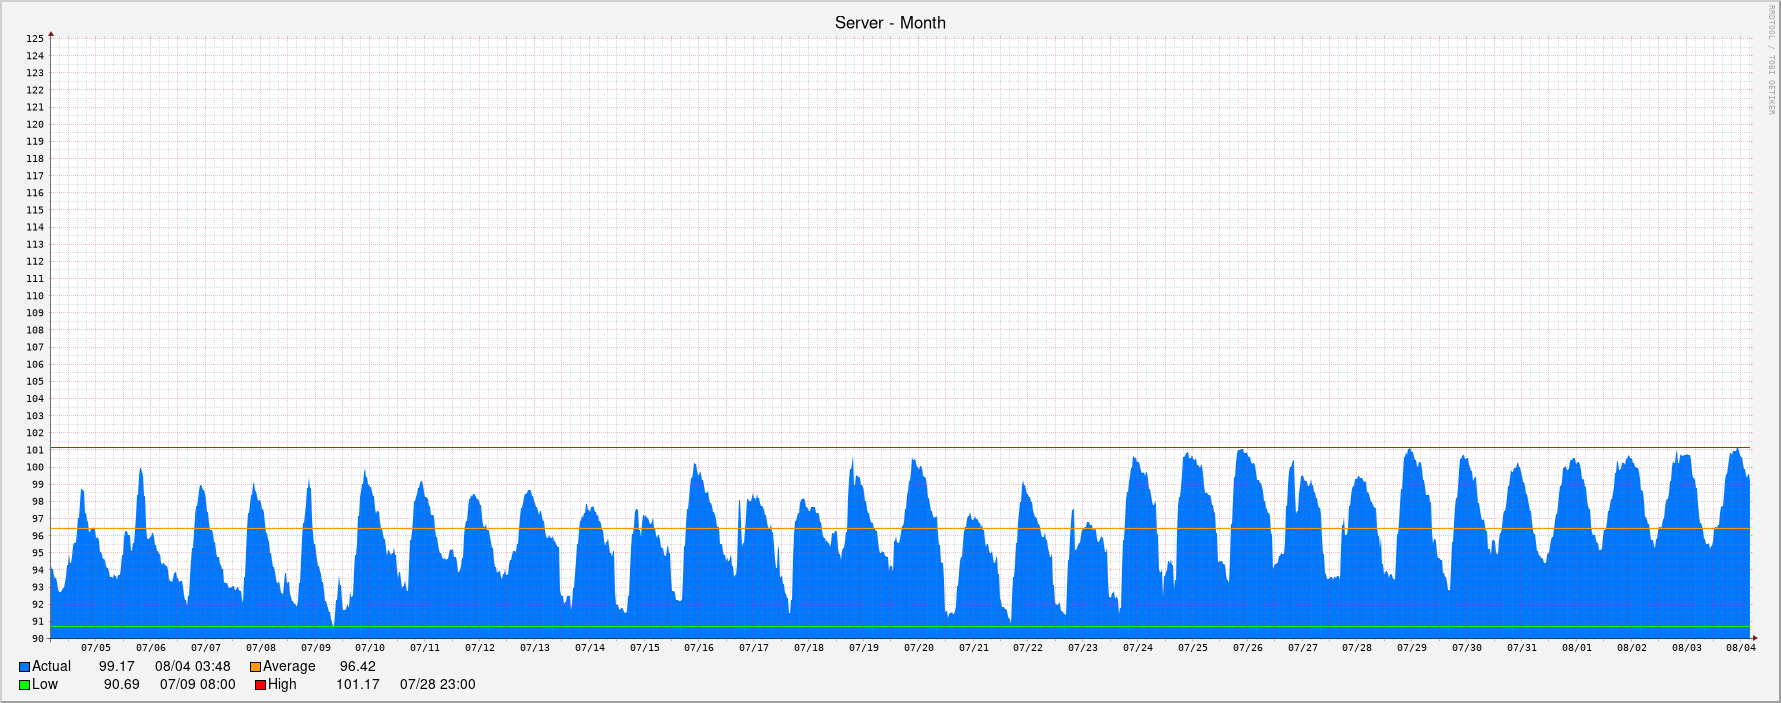Click x-axis date label 07/14
Image resolution: width=1781 pixels, height=703 pixels.
tap(590, 648)
